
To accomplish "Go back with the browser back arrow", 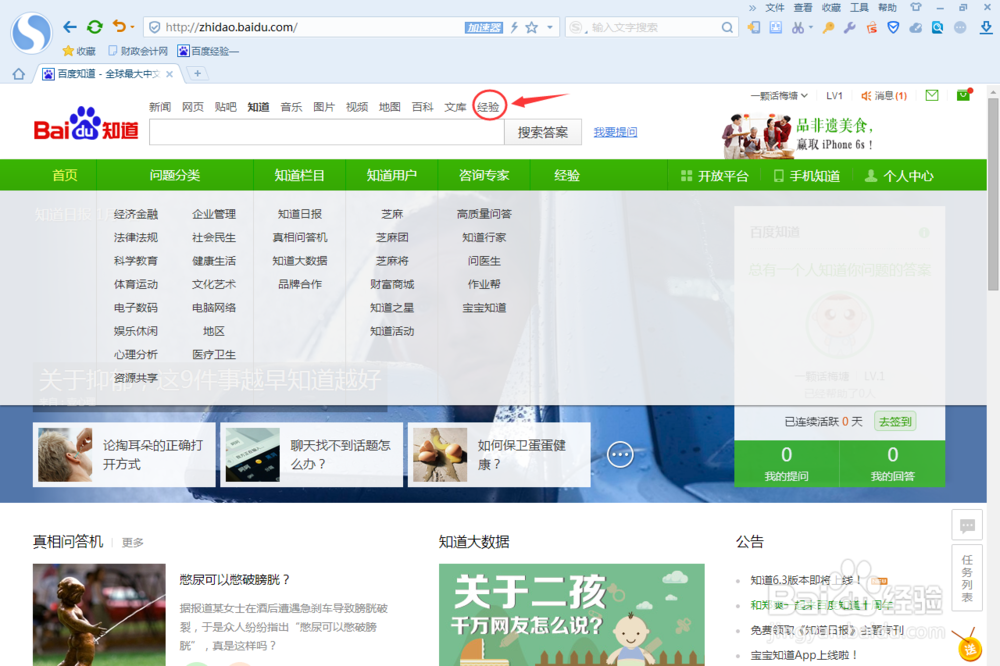I will pos(70,27).
